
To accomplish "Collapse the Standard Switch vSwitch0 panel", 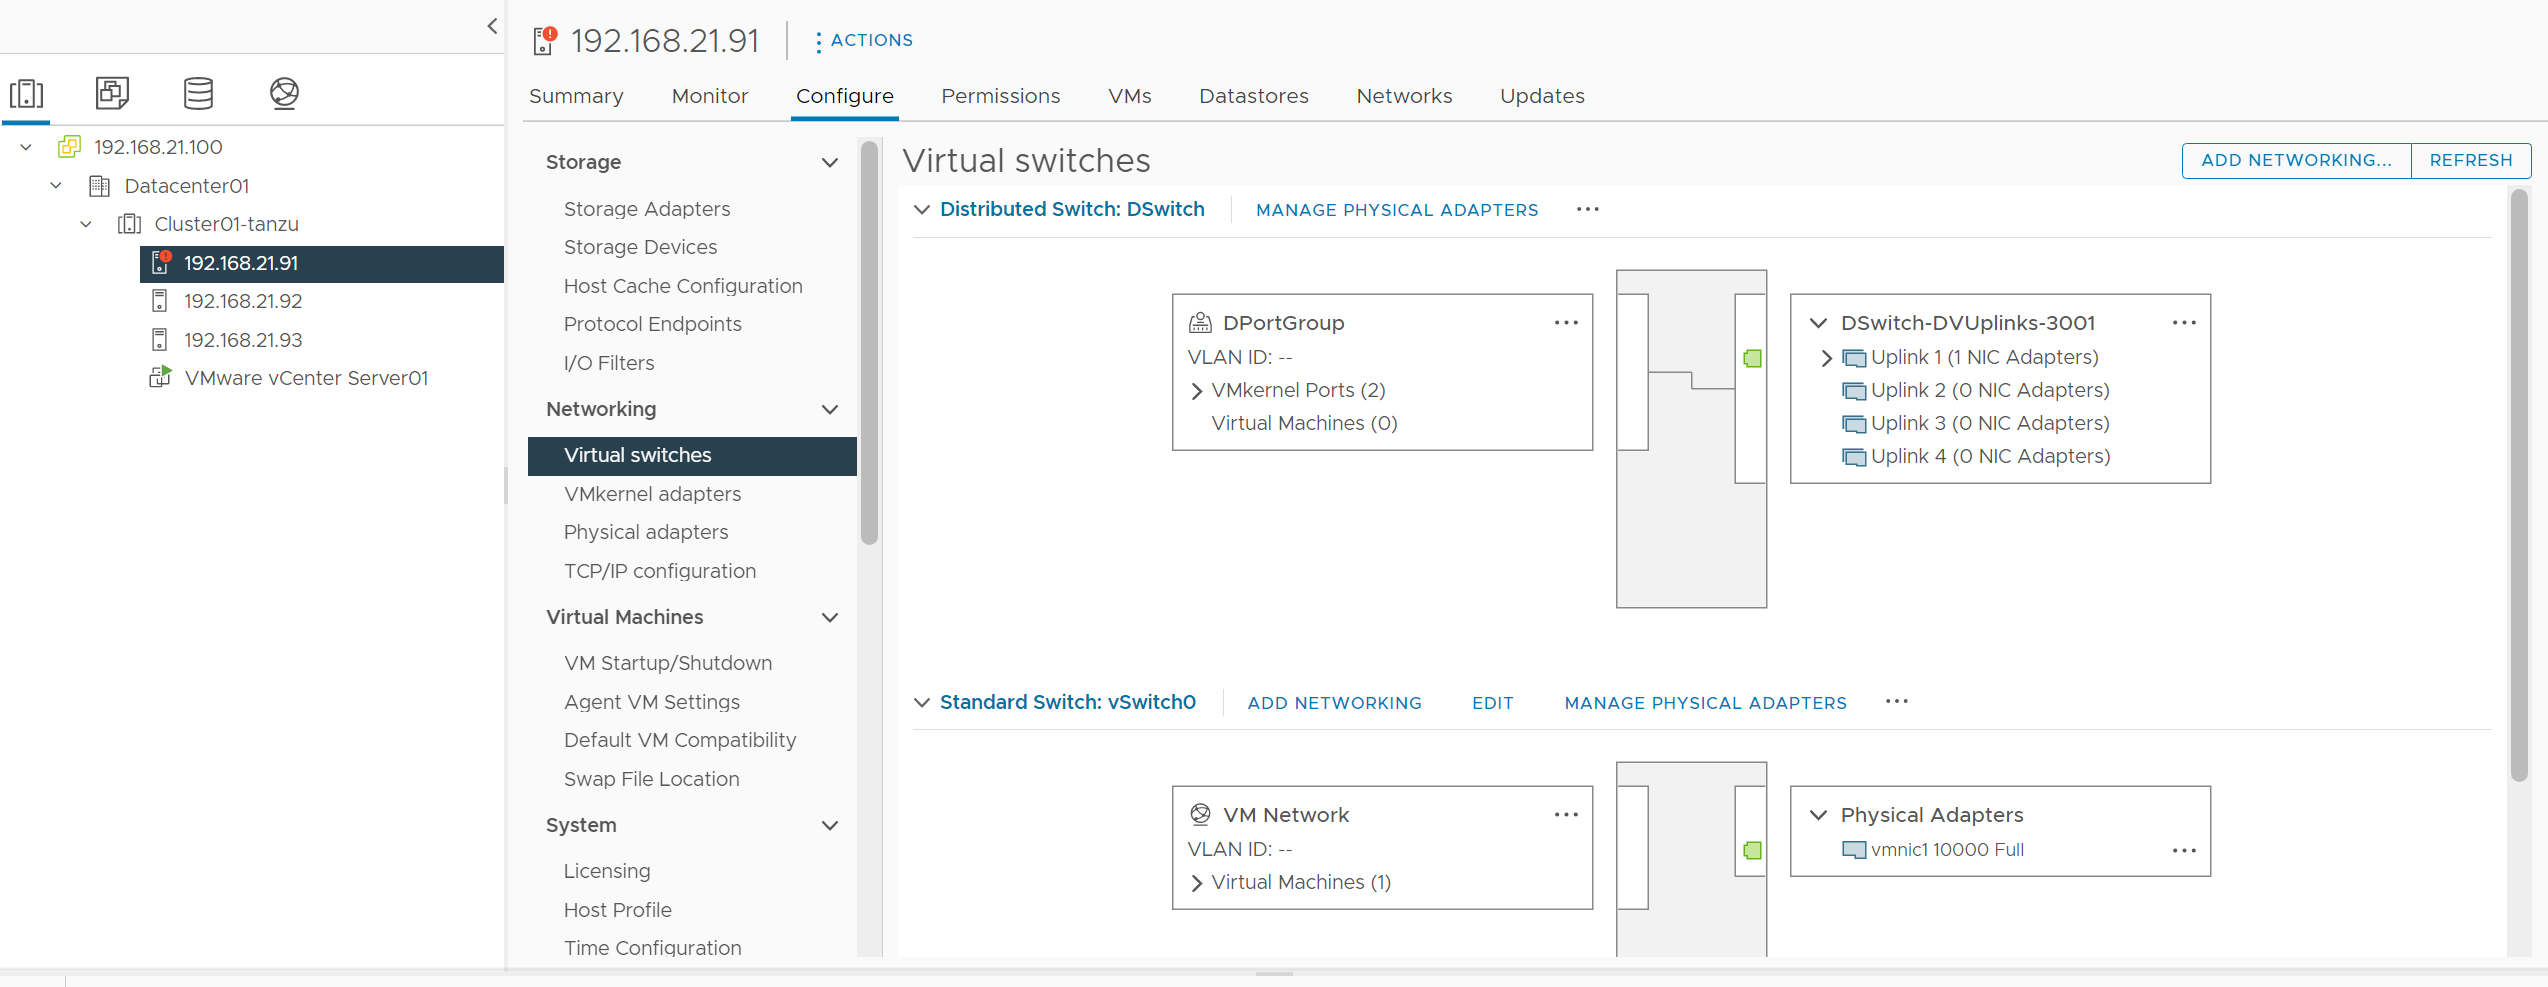I will click(922, 702).
